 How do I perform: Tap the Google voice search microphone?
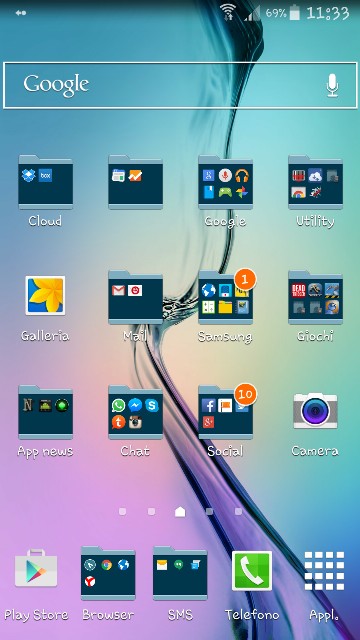(332, 85)
